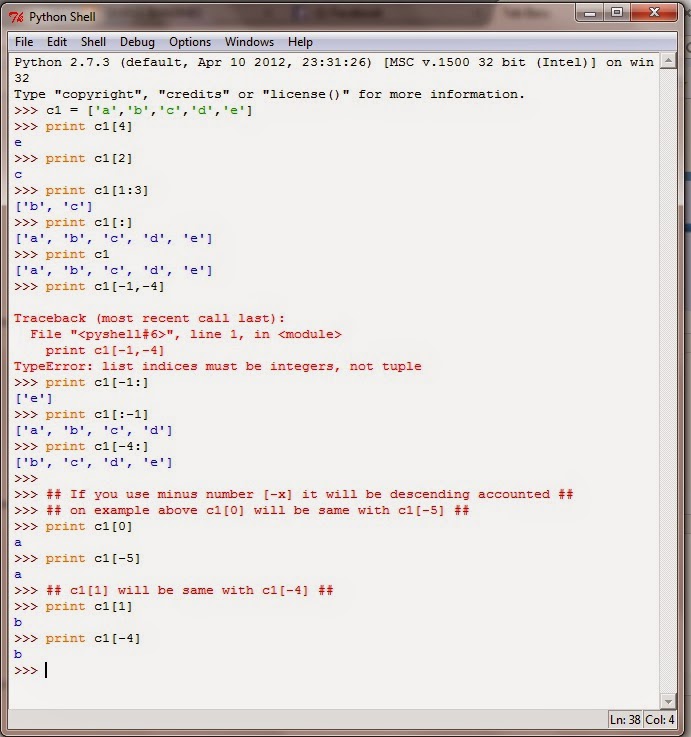Click the 'print c1[-4:]' line
The width and height of the screenshot is (691, 737).
[97, 446]
